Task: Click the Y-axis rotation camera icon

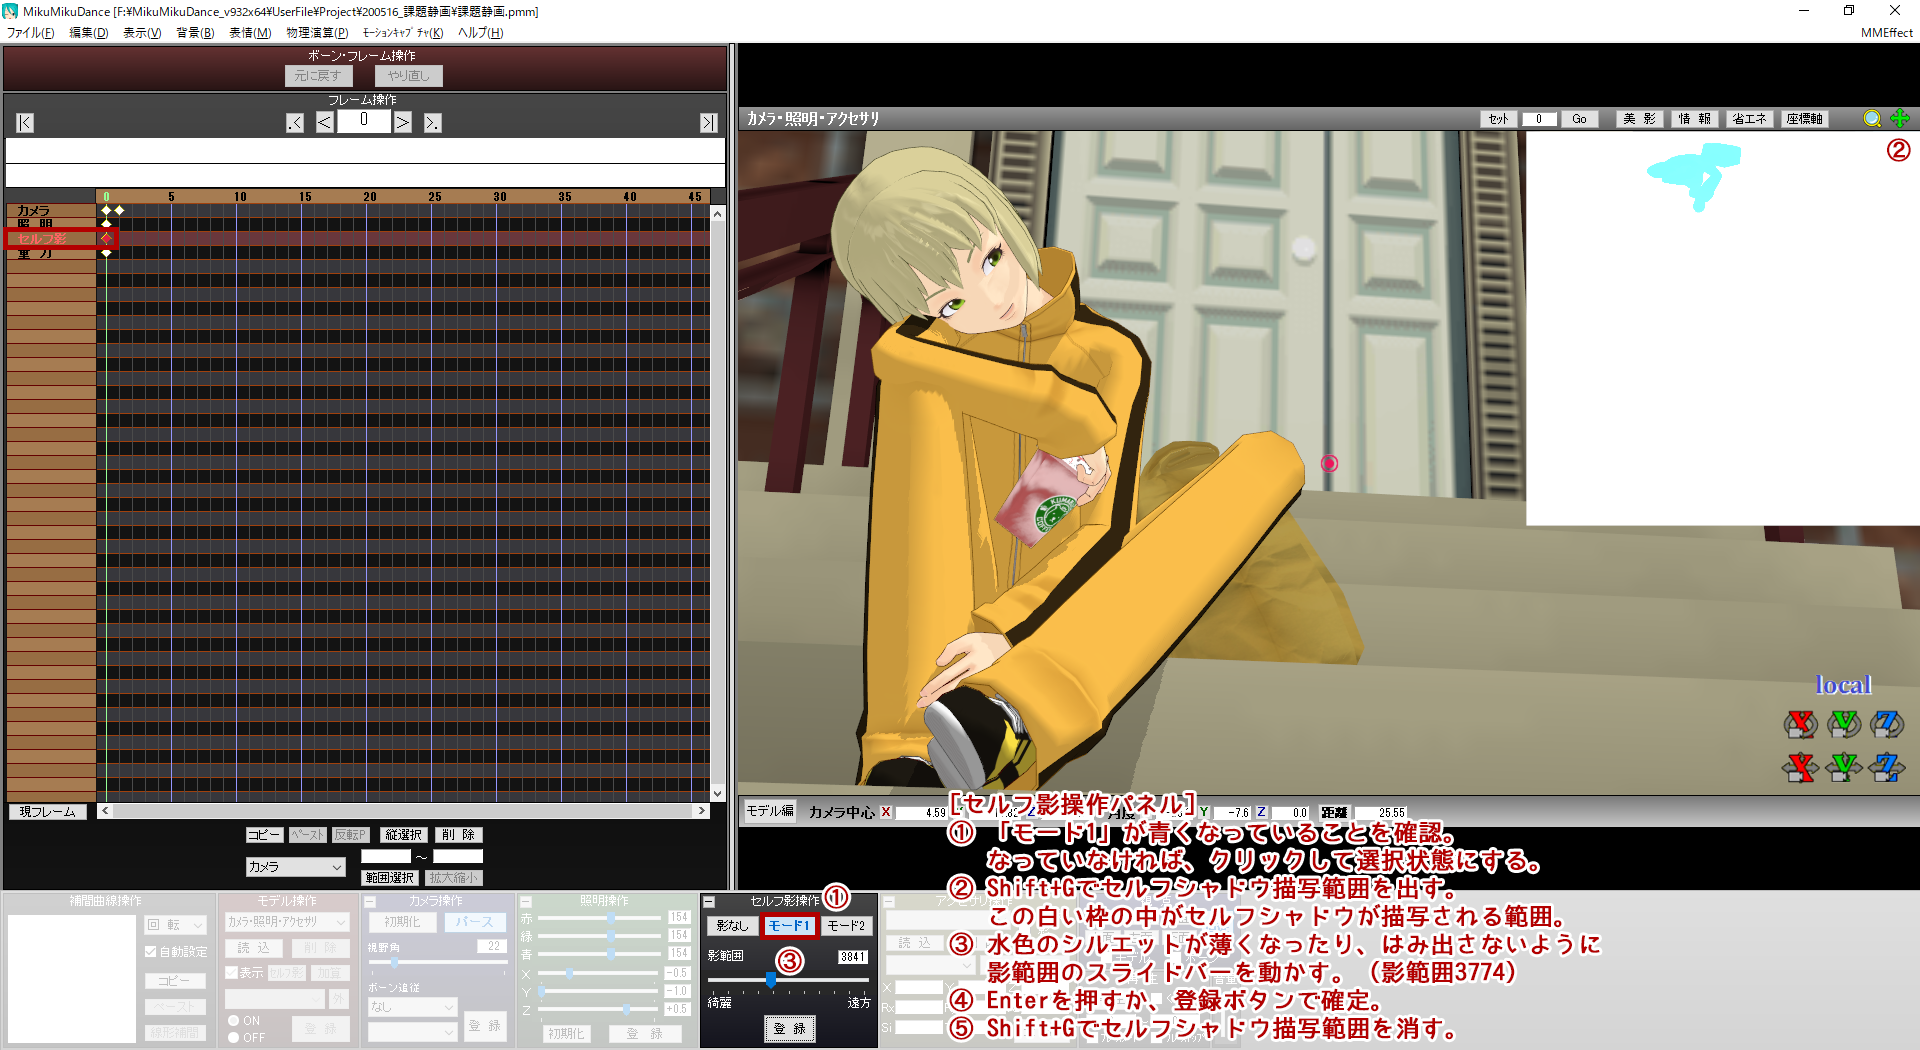Action: pos(1844,723)
